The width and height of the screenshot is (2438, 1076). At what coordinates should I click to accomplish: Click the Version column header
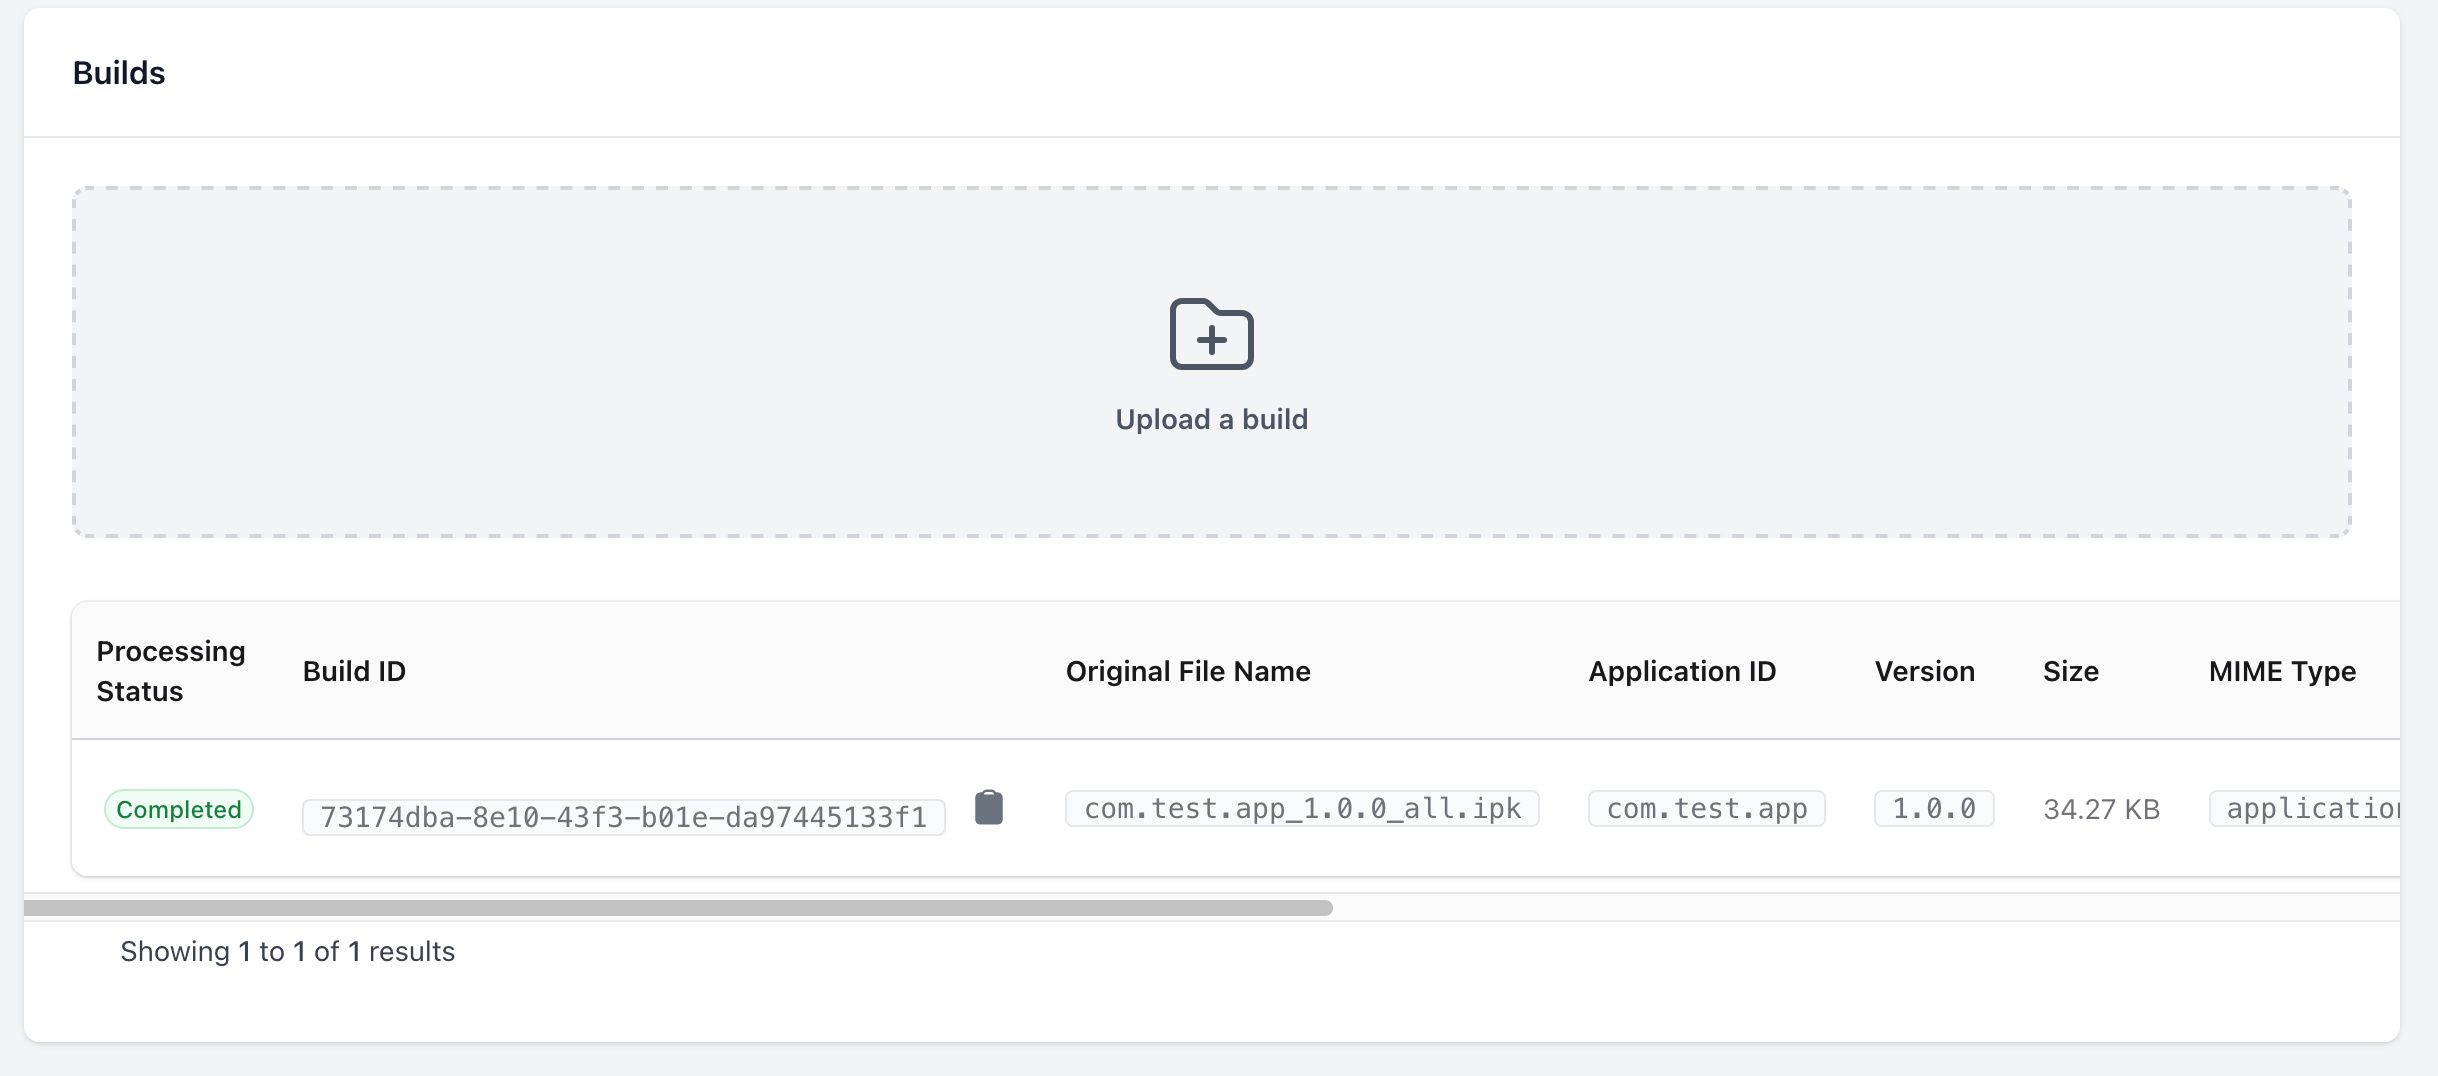click(1924, 671)
